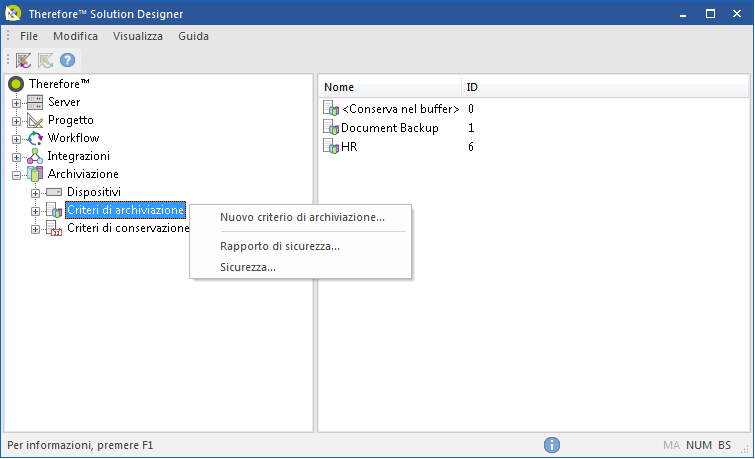Select the '<Conserva nel buffer>' list entry

coord(401,109)
